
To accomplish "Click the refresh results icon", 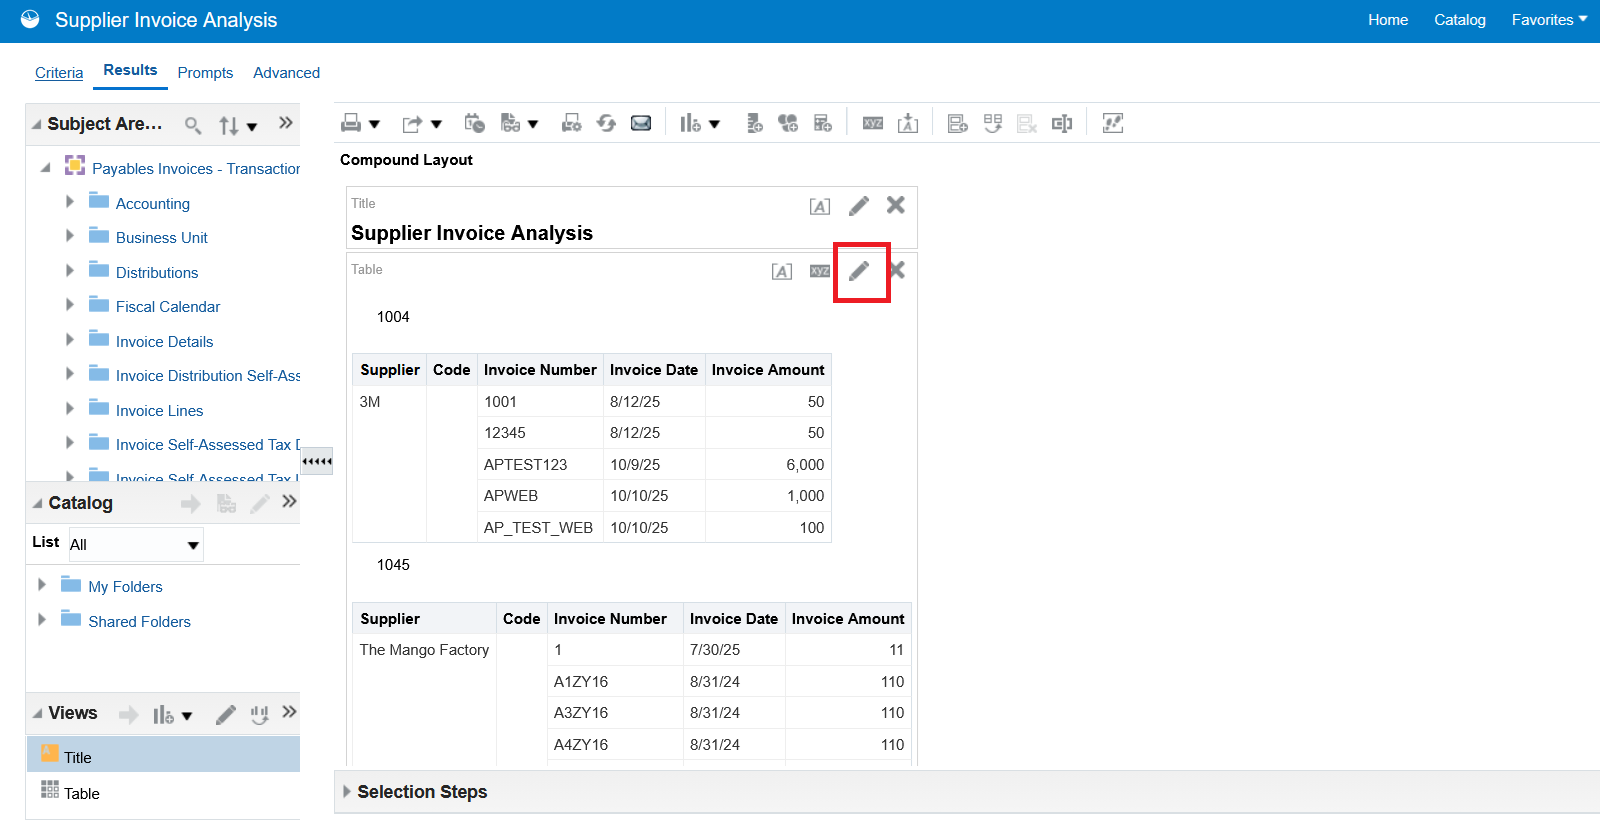I will tap(606, 123).
